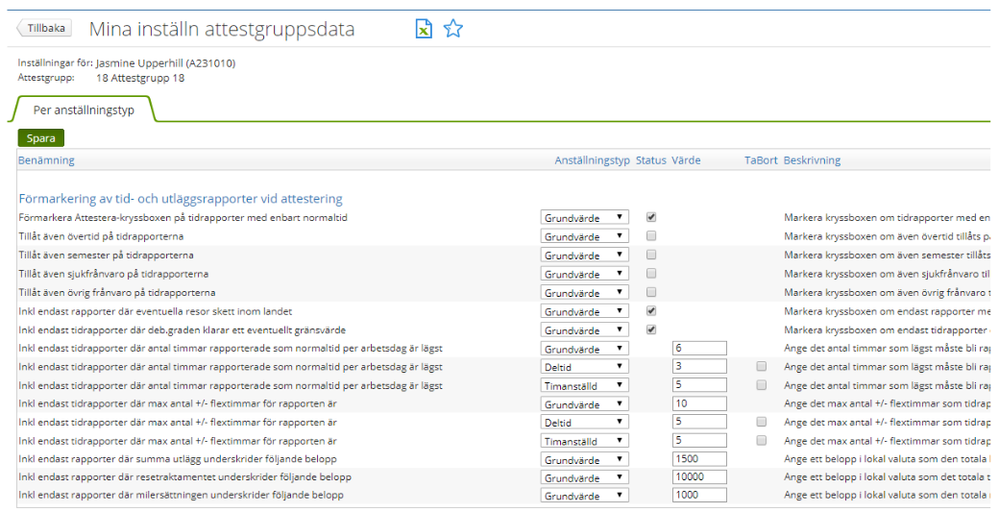Click the favorite star icon
This screenshot has height=512, width=999.
[453, 29]
